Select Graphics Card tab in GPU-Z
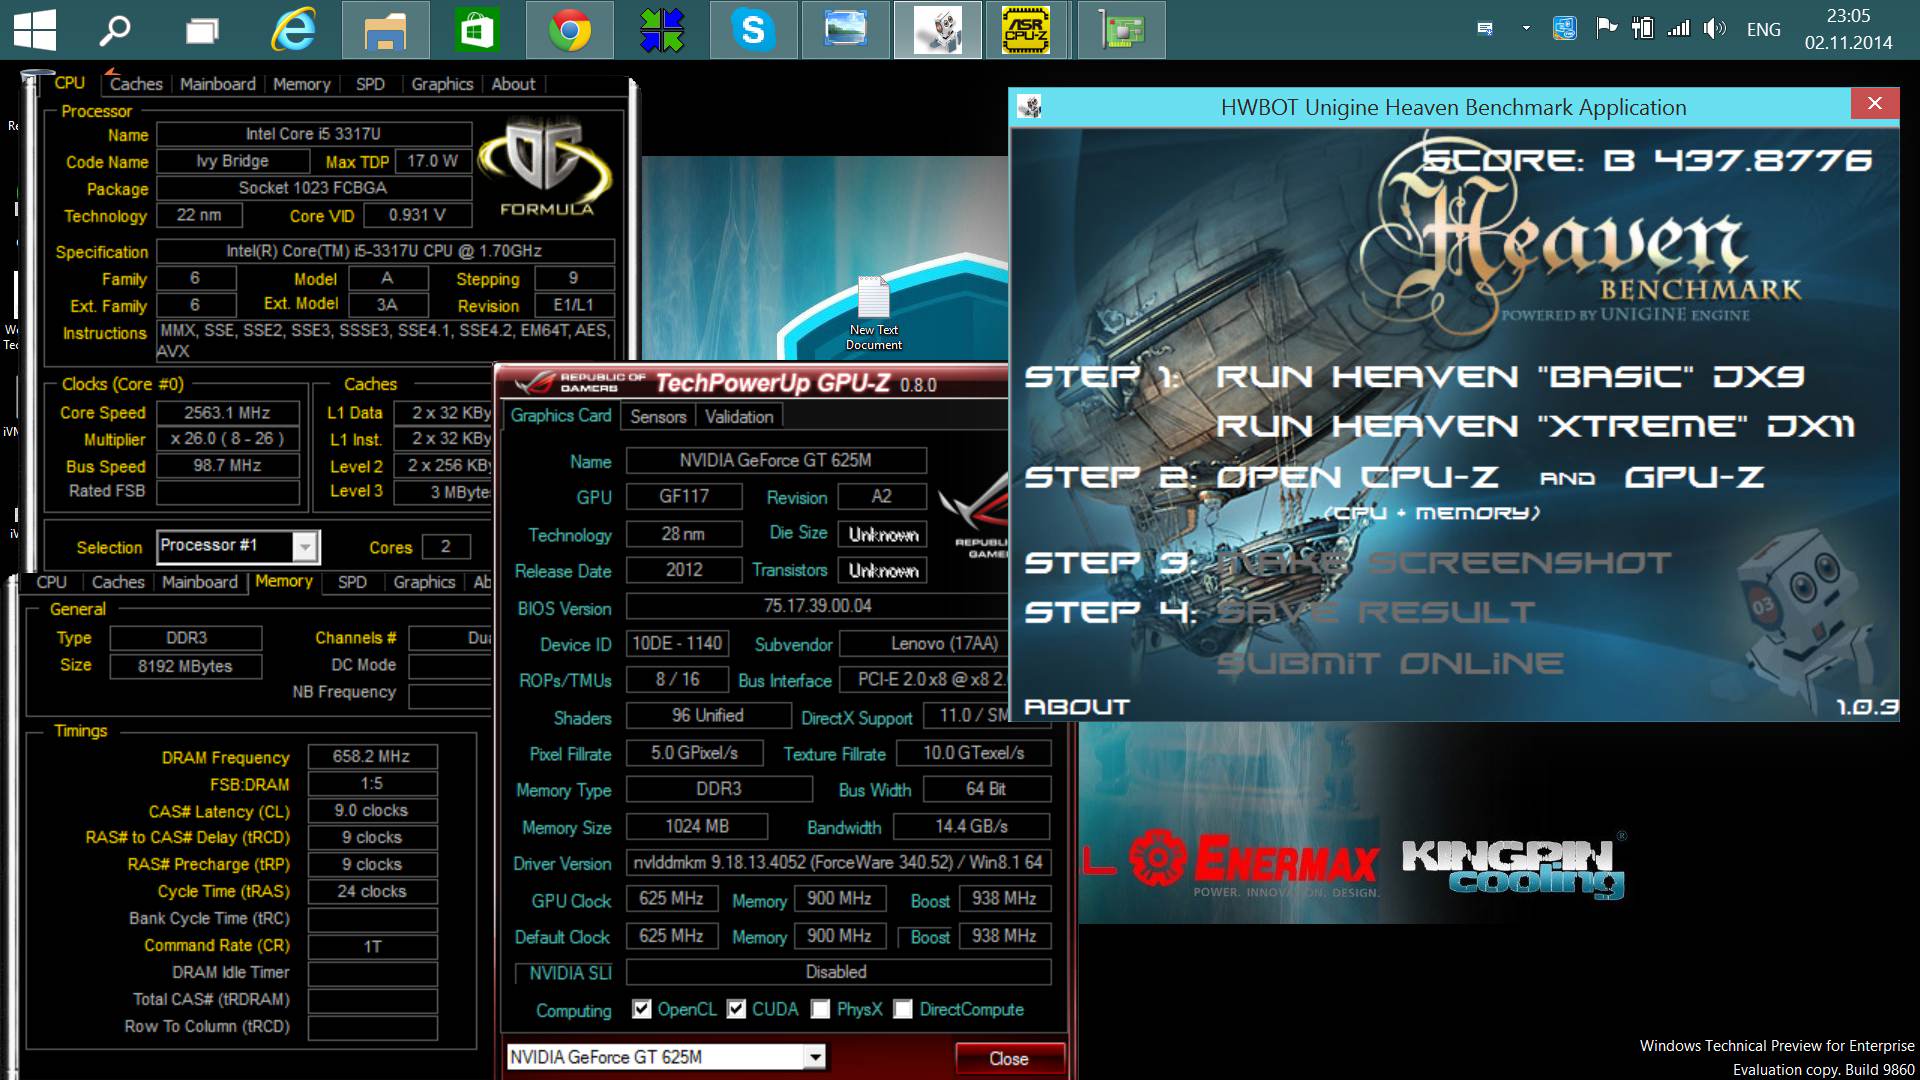 [560, 416]
